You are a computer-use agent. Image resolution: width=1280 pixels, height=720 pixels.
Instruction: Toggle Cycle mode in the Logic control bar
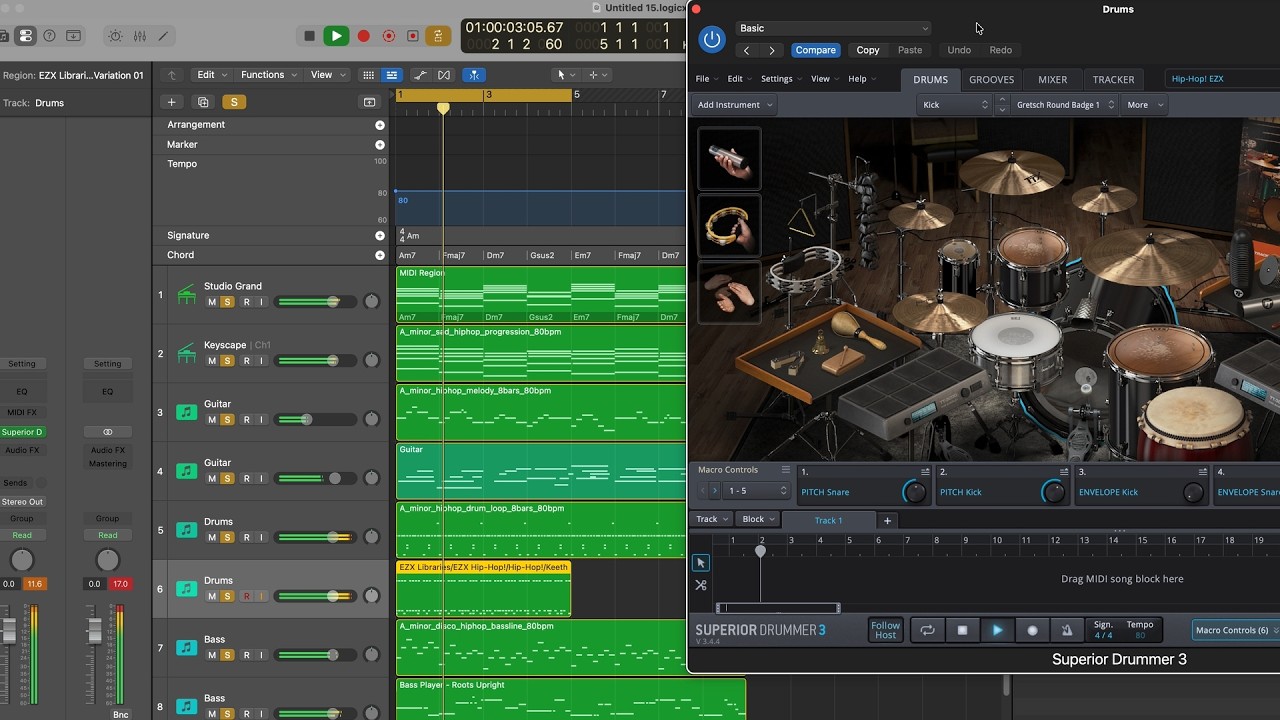coord(438,36)
